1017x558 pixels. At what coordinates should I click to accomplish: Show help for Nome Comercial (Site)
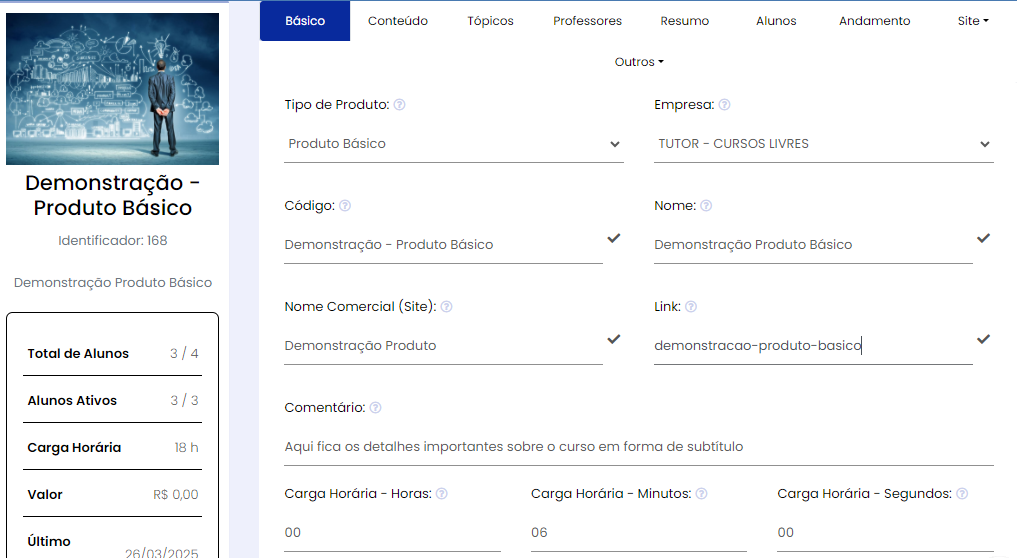pos(446,307)
